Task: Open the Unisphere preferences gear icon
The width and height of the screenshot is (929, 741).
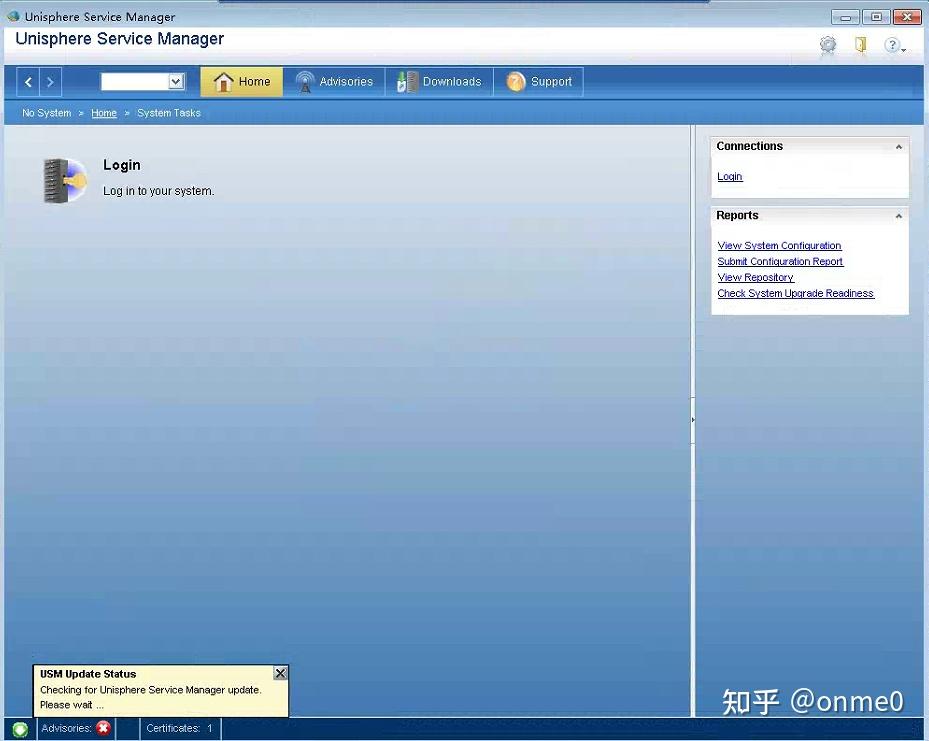Action: click(x=827, y=46)
